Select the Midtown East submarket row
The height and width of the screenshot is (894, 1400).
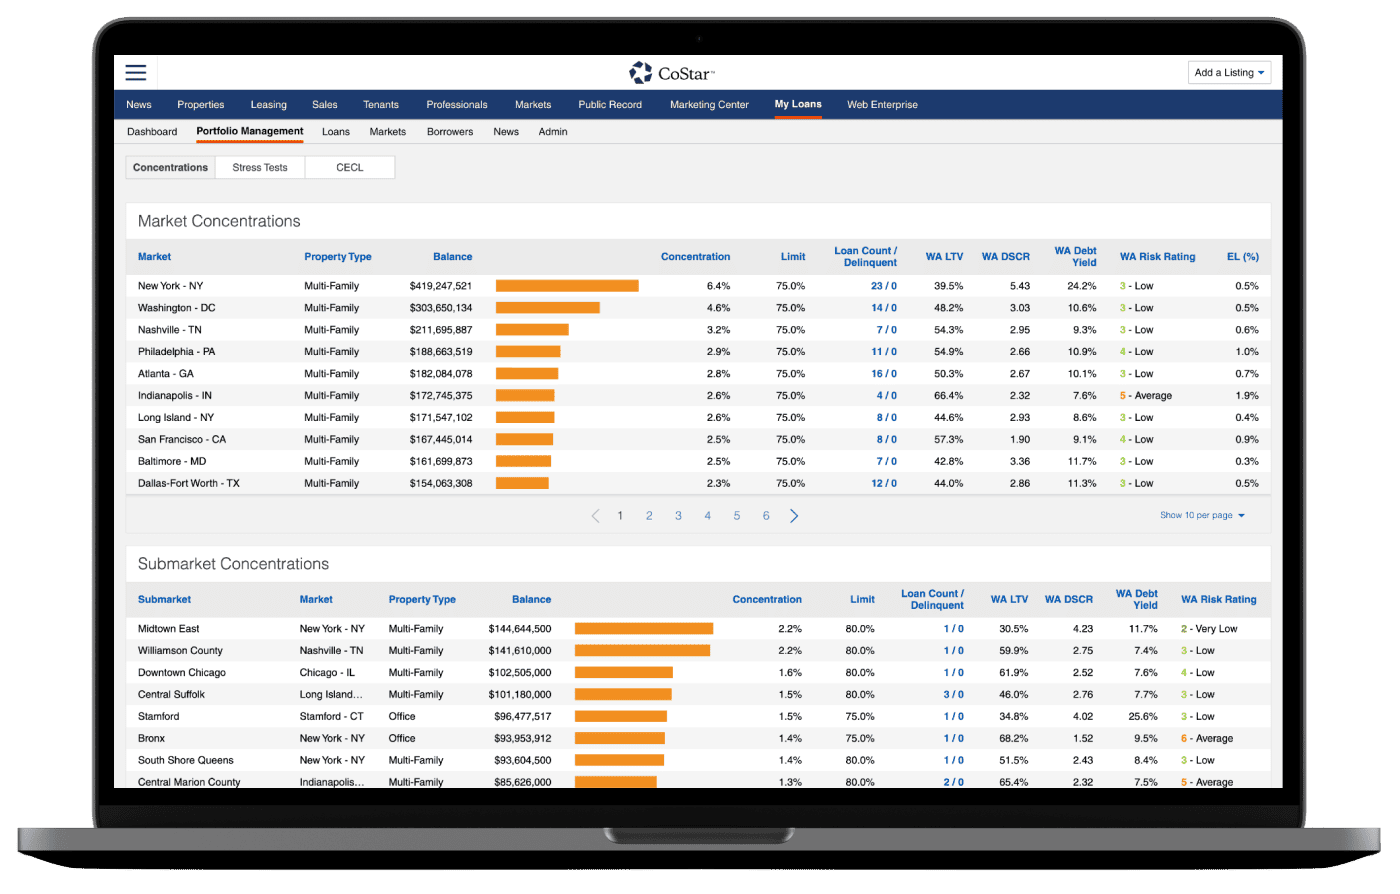click(x=169, y=629)
